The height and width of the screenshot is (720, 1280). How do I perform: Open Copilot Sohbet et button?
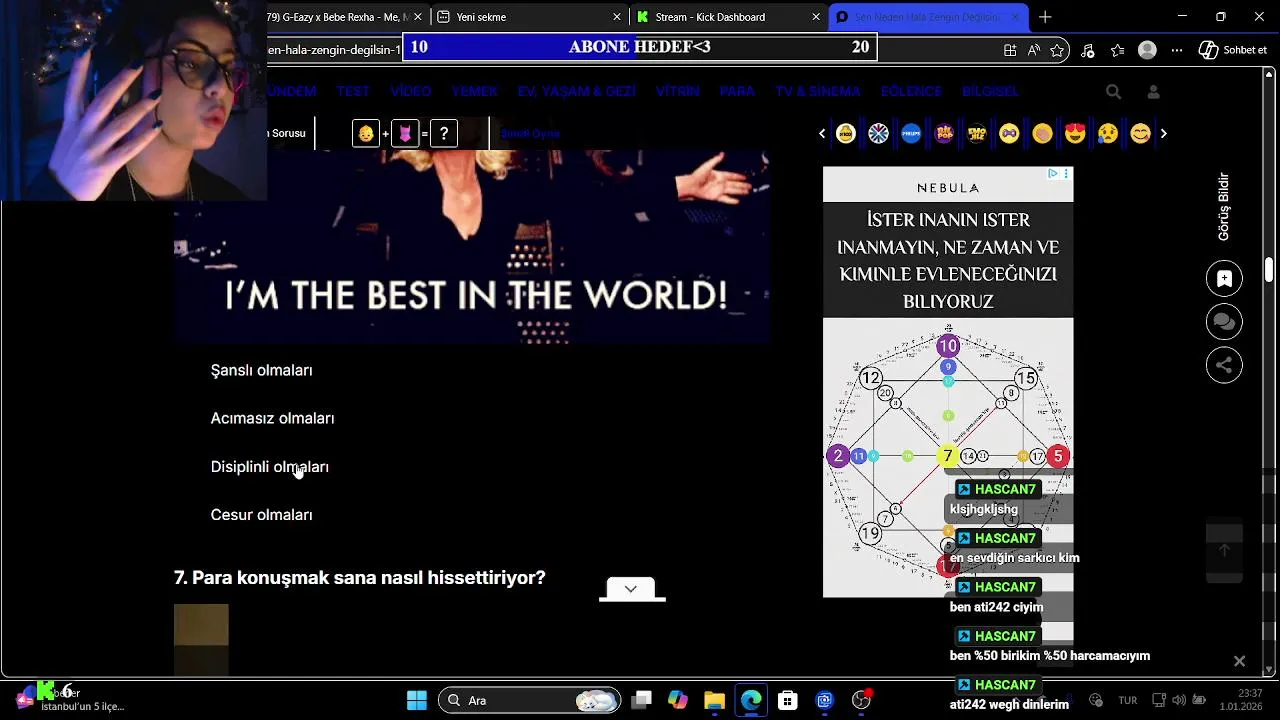point(1233,50)
